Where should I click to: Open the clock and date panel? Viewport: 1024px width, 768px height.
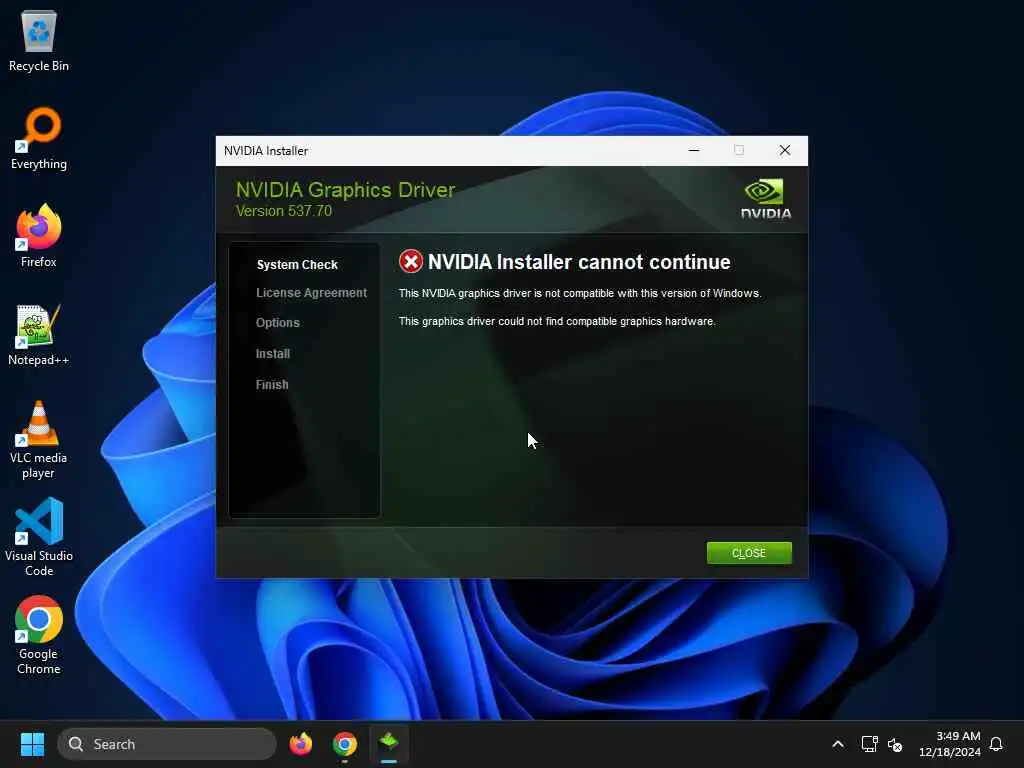coord(950,744)
